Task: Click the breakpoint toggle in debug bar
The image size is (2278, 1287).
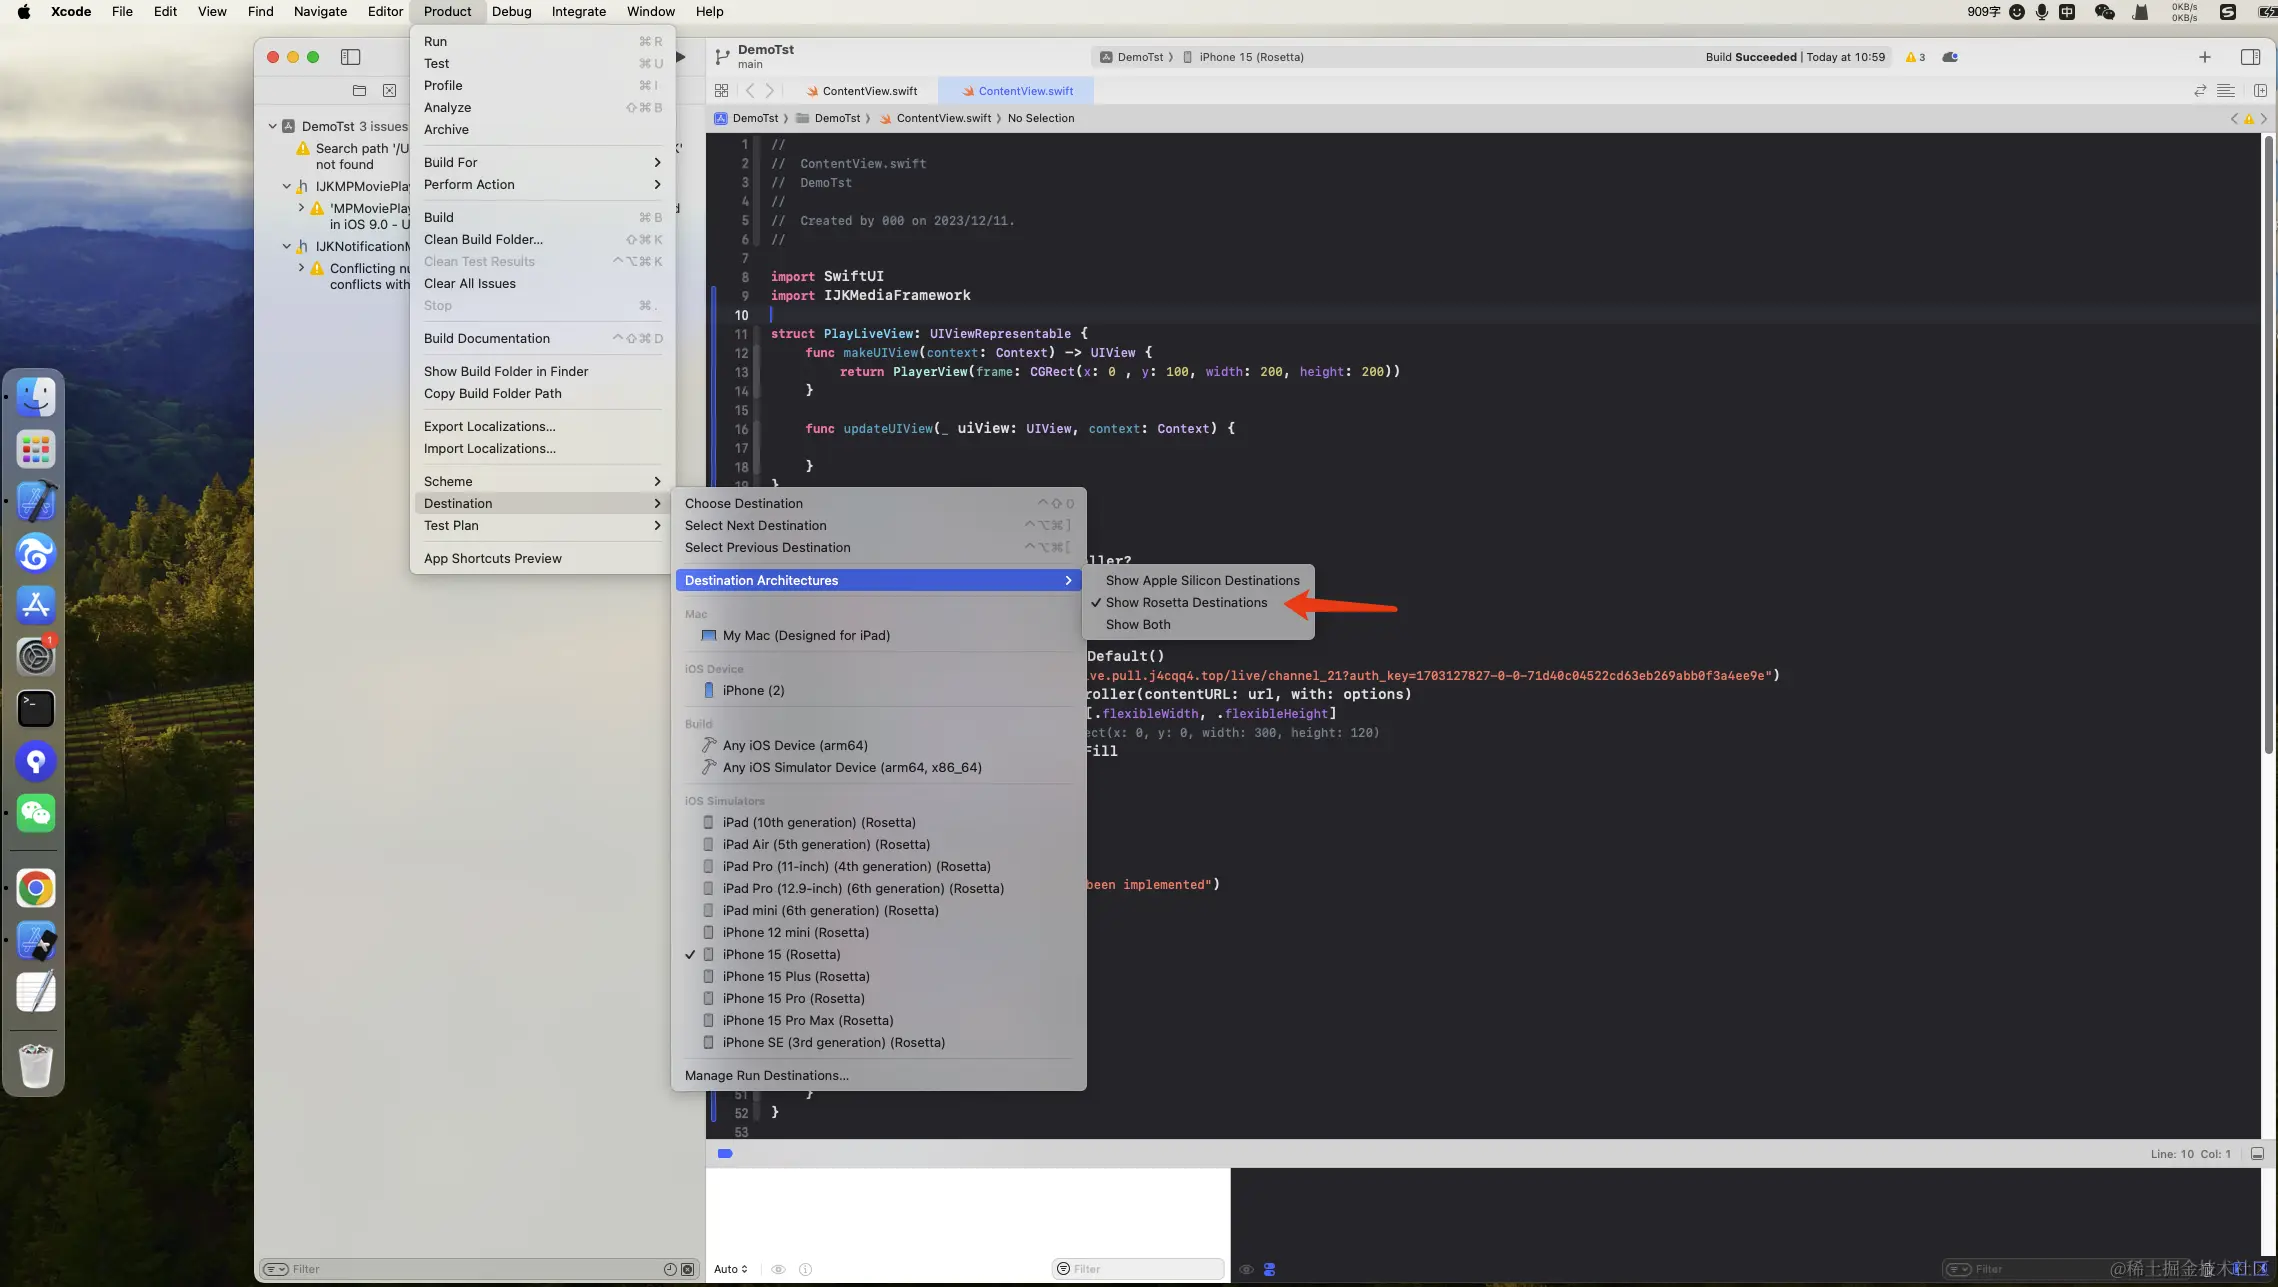Action: point(725,1153)
